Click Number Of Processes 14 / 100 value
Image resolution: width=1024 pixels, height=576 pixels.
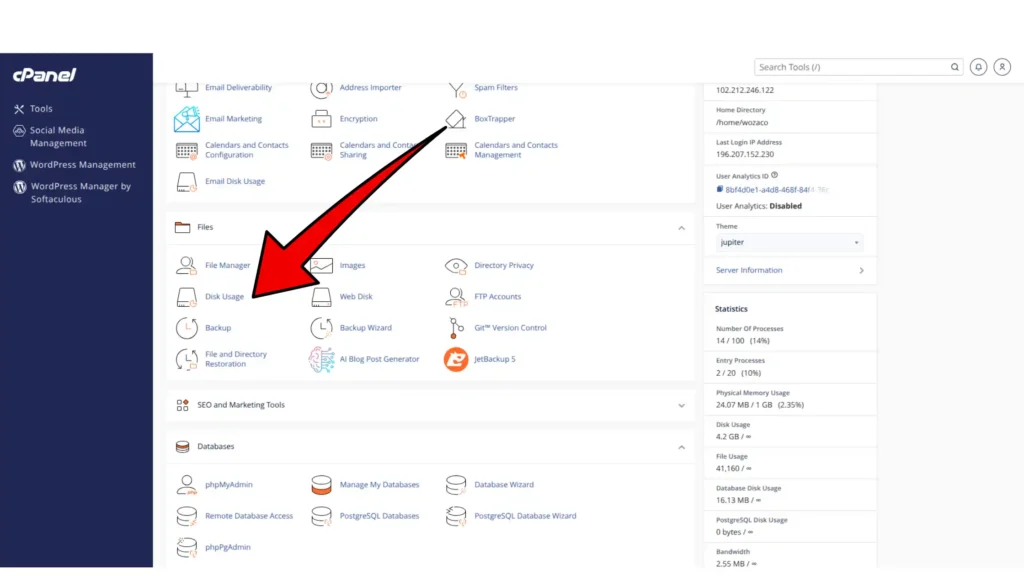743,340
